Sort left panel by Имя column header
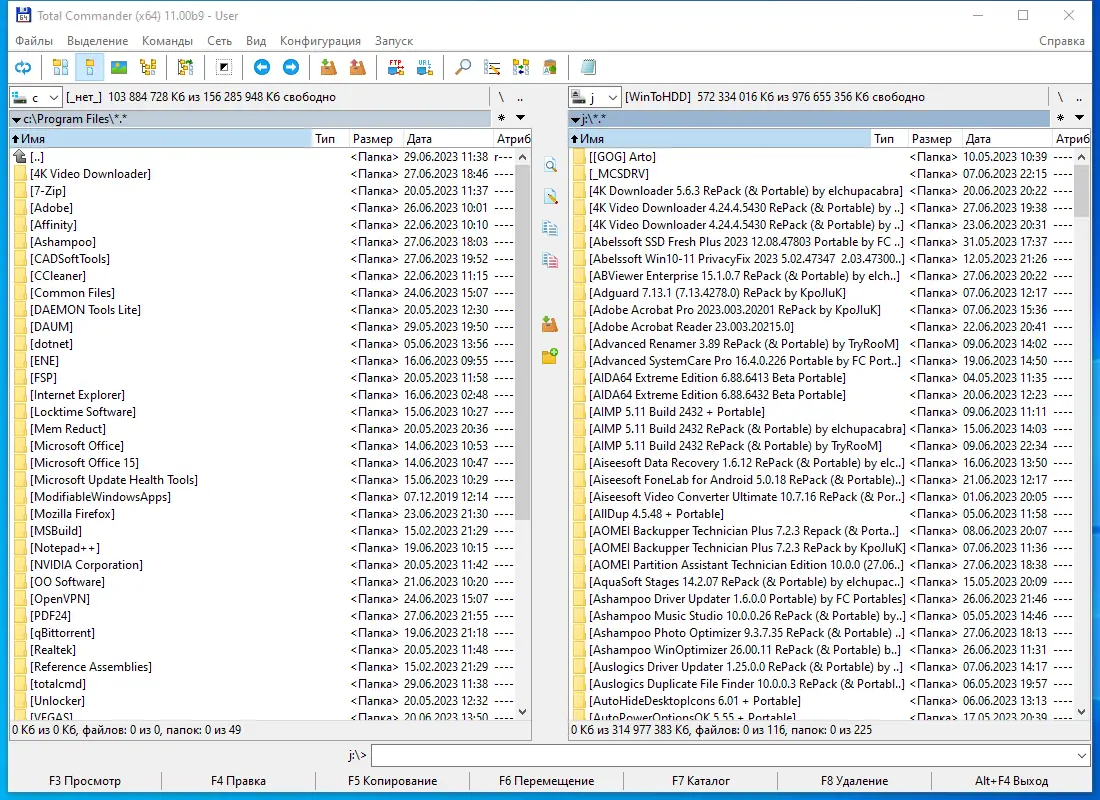Image resolution: width=1100 pixels, height=800 pixels. 161,139
